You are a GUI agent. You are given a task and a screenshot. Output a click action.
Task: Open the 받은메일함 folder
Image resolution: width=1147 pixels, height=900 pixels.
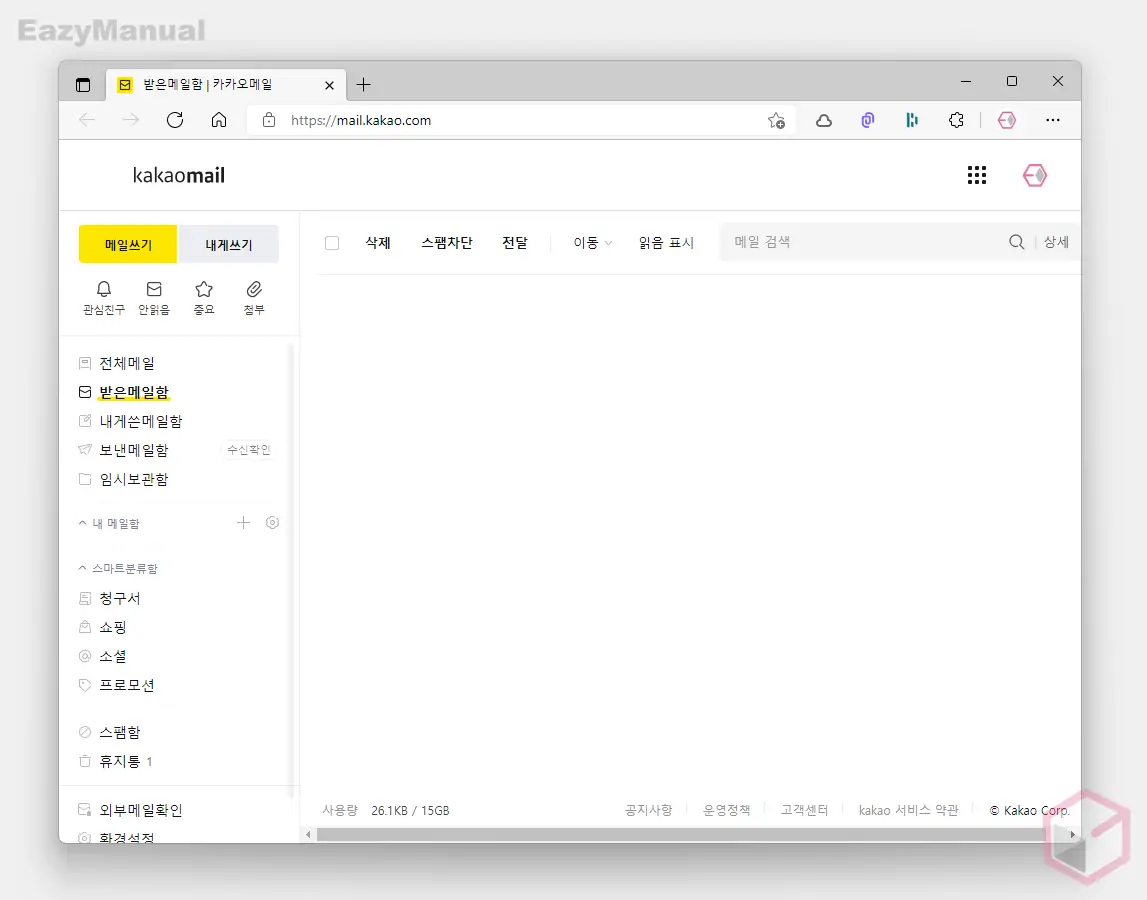pos(133,392)
